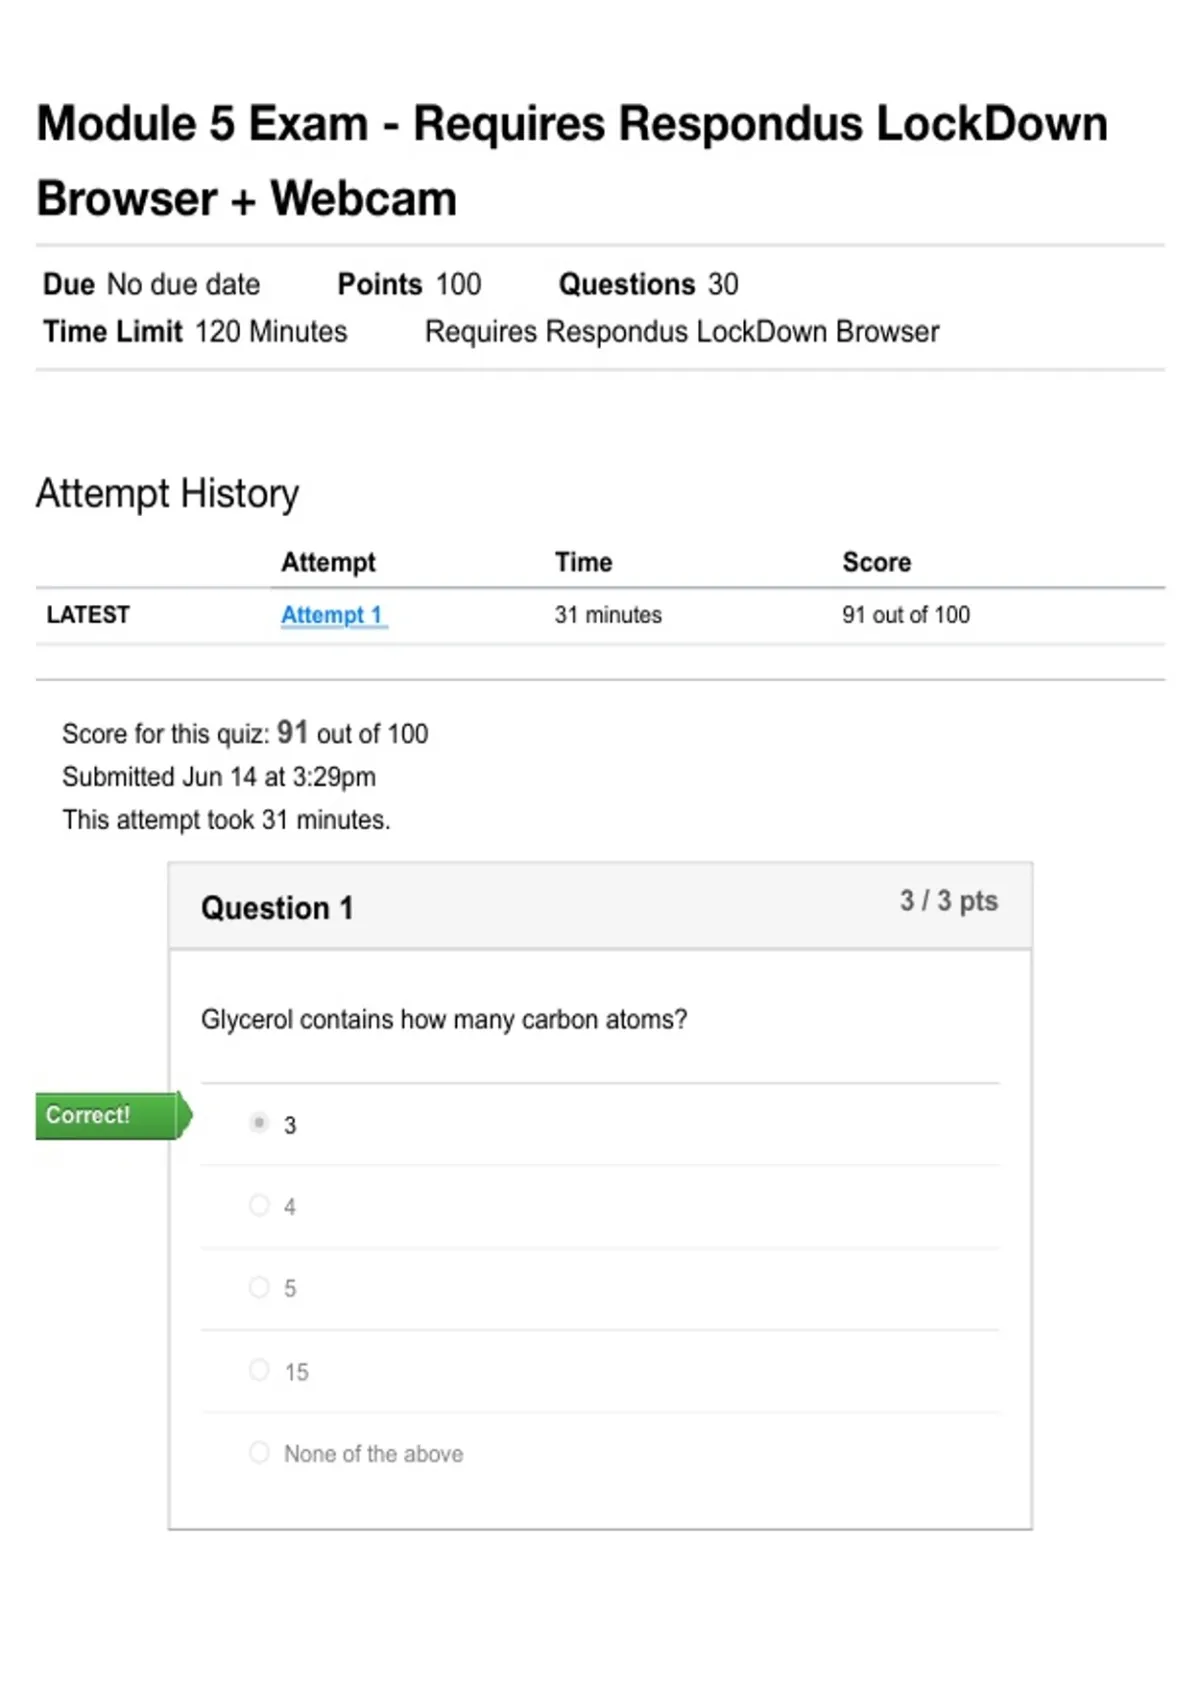Select the radio button for answer 5
1200x1700 pixels.
tap(259, 1287)
